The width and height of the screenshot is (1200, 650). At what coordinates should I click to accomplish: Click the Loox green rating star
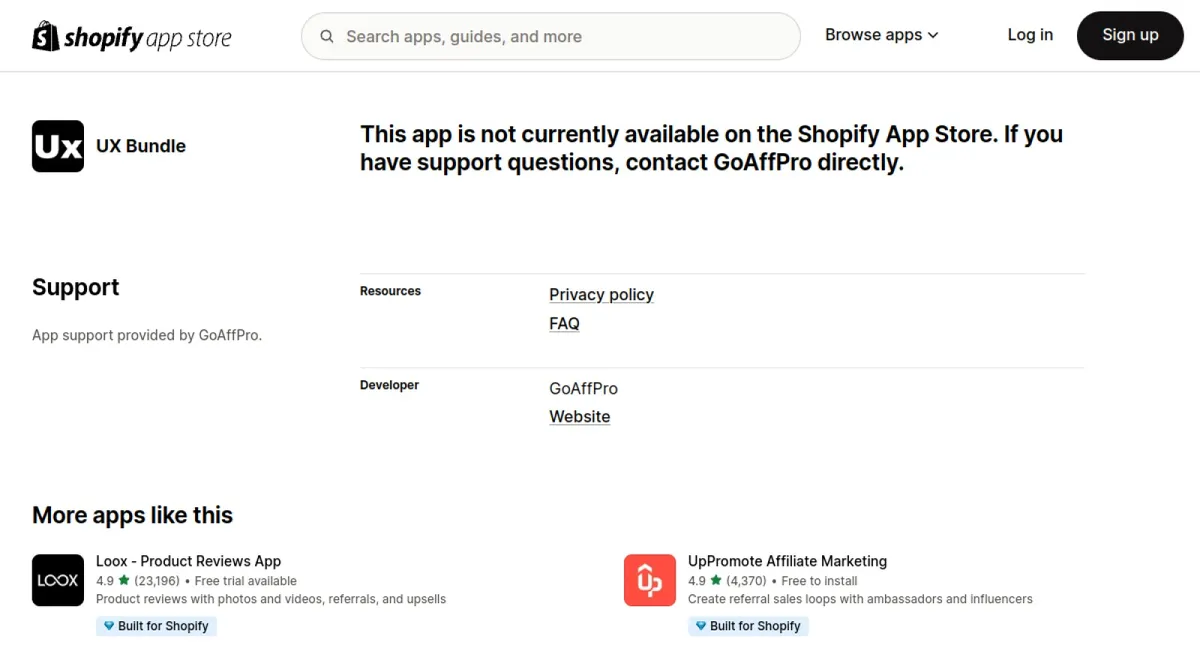[x=124, y=580]
